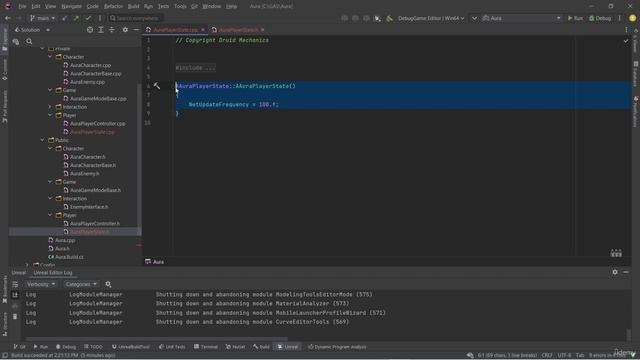
Task: Open the Build menu
Action: (133, 6)
